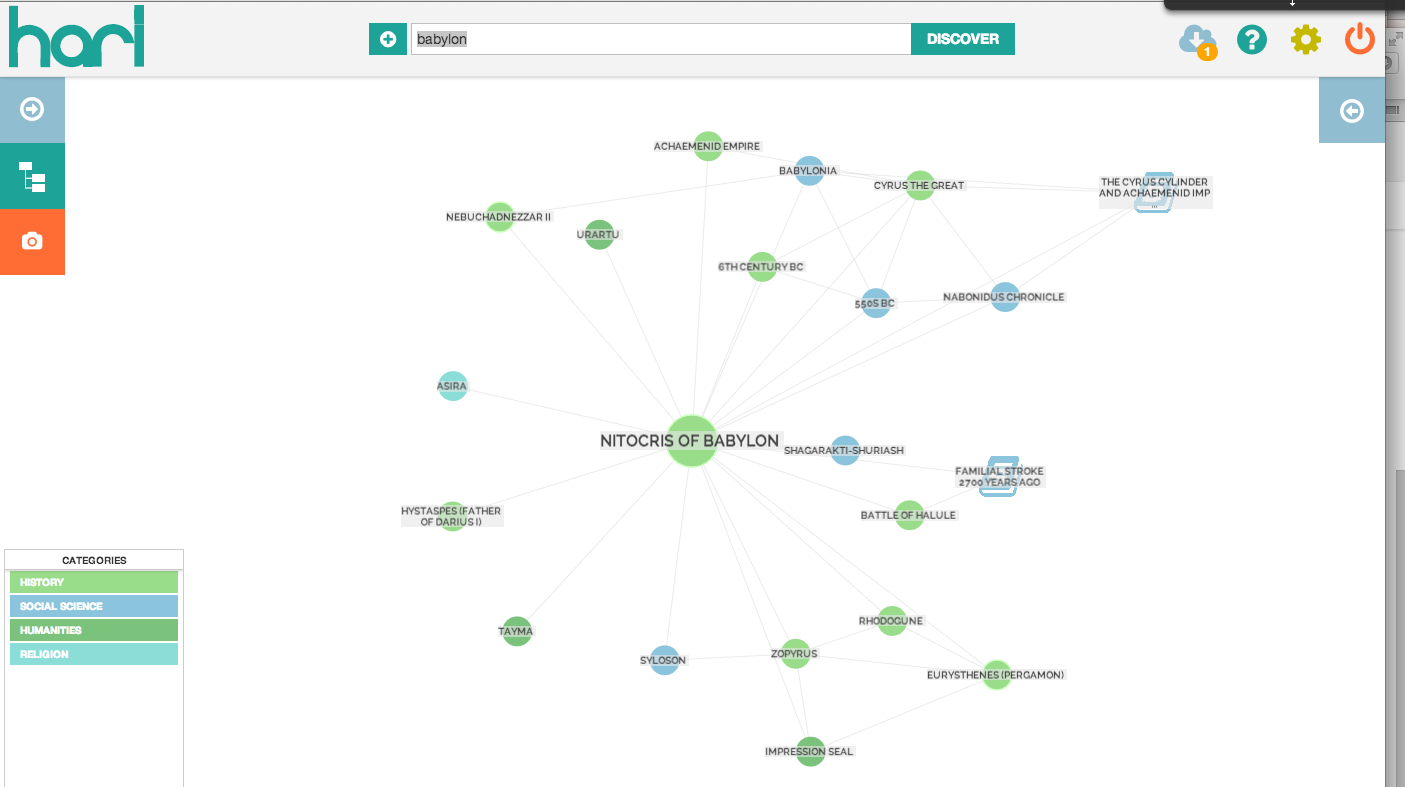This screenshot has width=1405, height=787.
Task: Select the Religion category color swatch
Action: pos(94,654)
